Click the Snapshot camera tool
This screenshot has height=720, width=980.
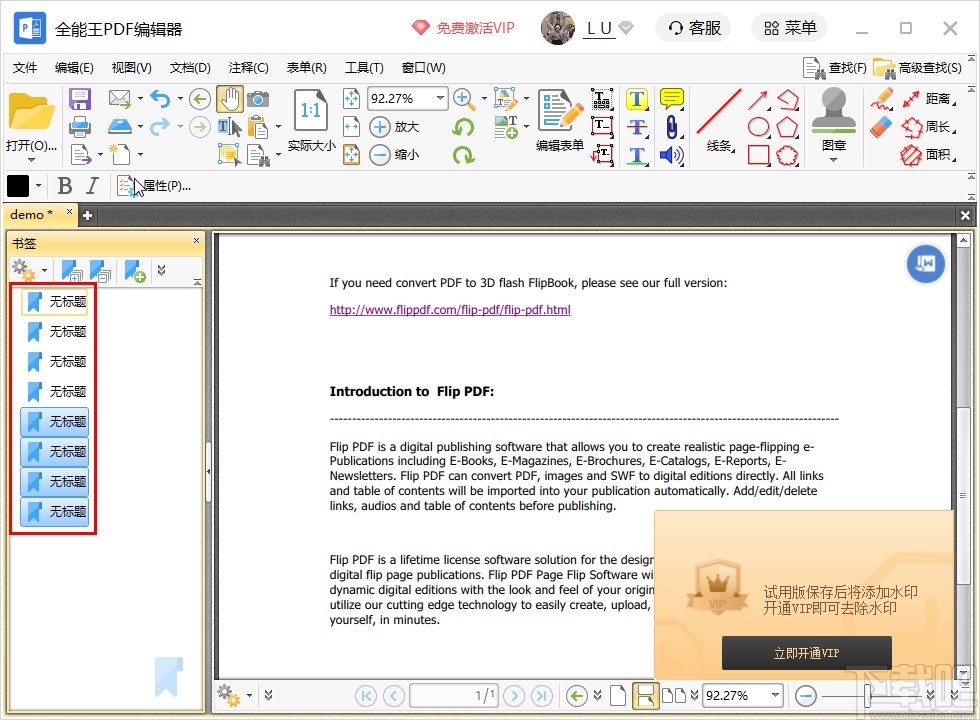click(x=258, y=99)
